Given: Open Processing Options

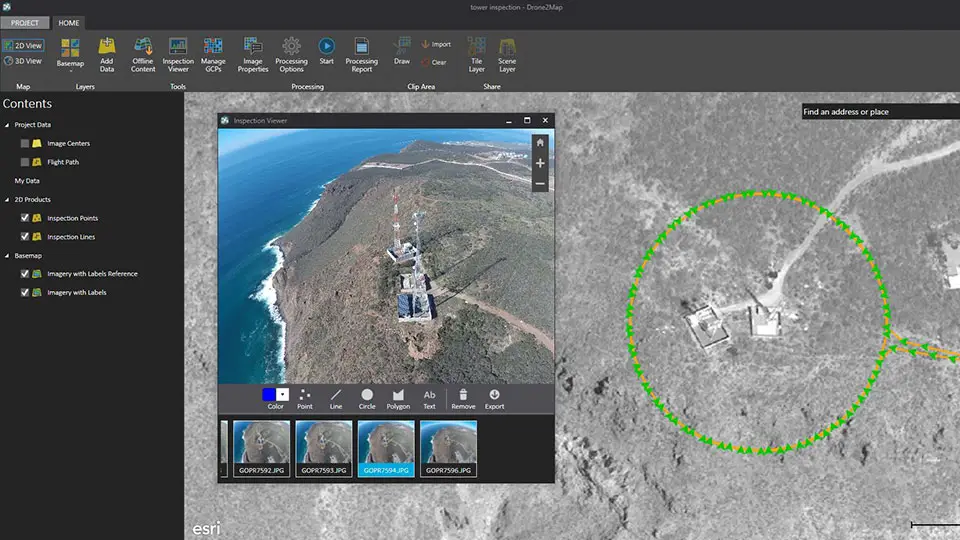Looking at the screenshot, I should [x=291, y=54].
